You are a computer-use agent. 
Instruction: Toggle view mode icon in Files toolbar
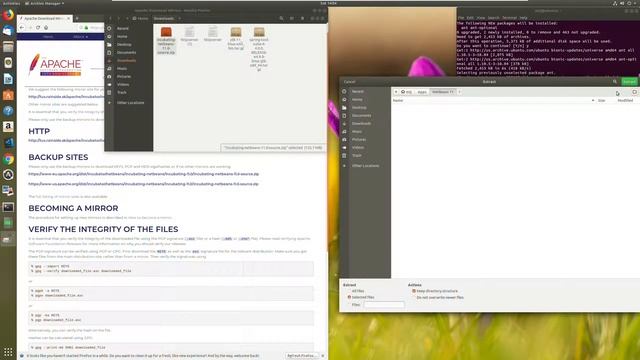pyautogui.click(x=291, y=18)
